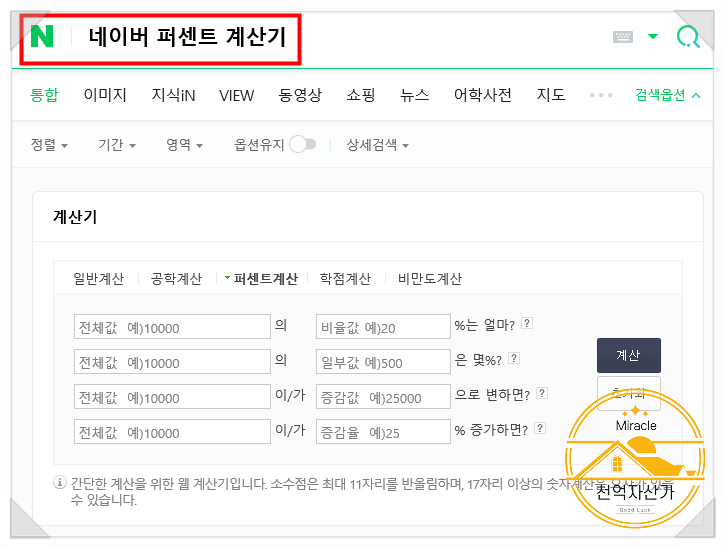Click the 증감율 예)25 input field

pos(383,431)
